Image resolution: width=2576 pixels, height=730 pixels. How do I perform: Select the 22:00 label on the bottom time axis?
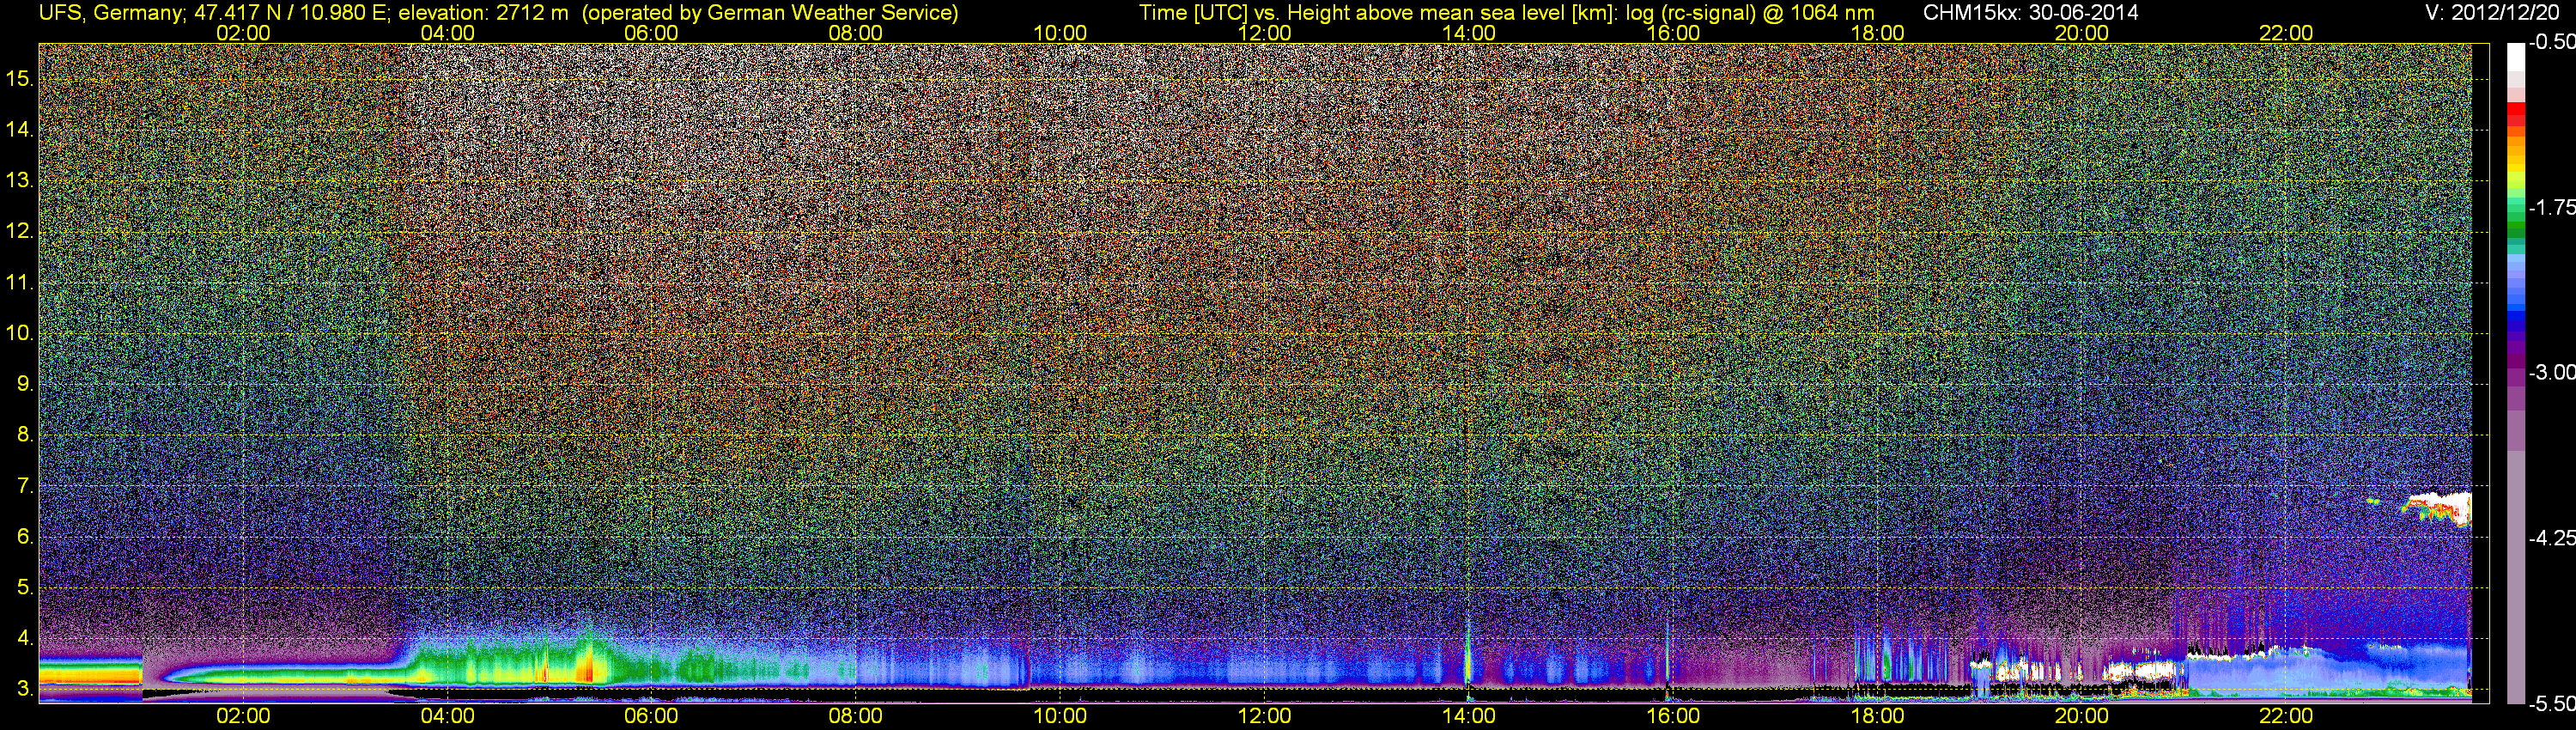2286,716
